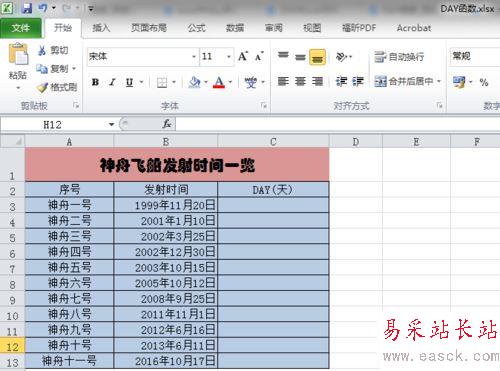The width and height of the screenshot is (500, 371).
Task: Customize the quick access toolbar dropdown
Action: tap(91, 8)
